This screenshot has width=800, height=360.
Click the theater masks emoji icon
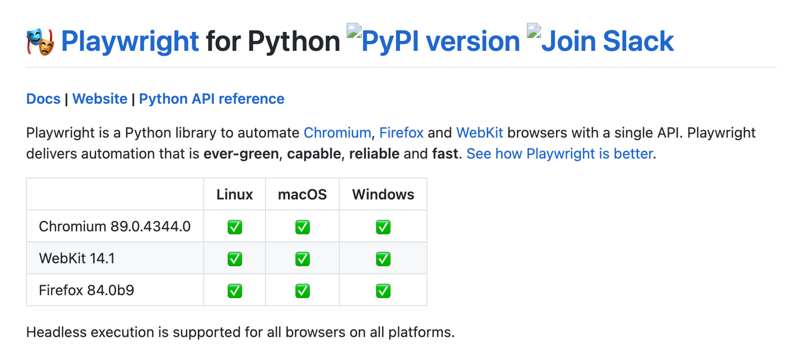40,42
